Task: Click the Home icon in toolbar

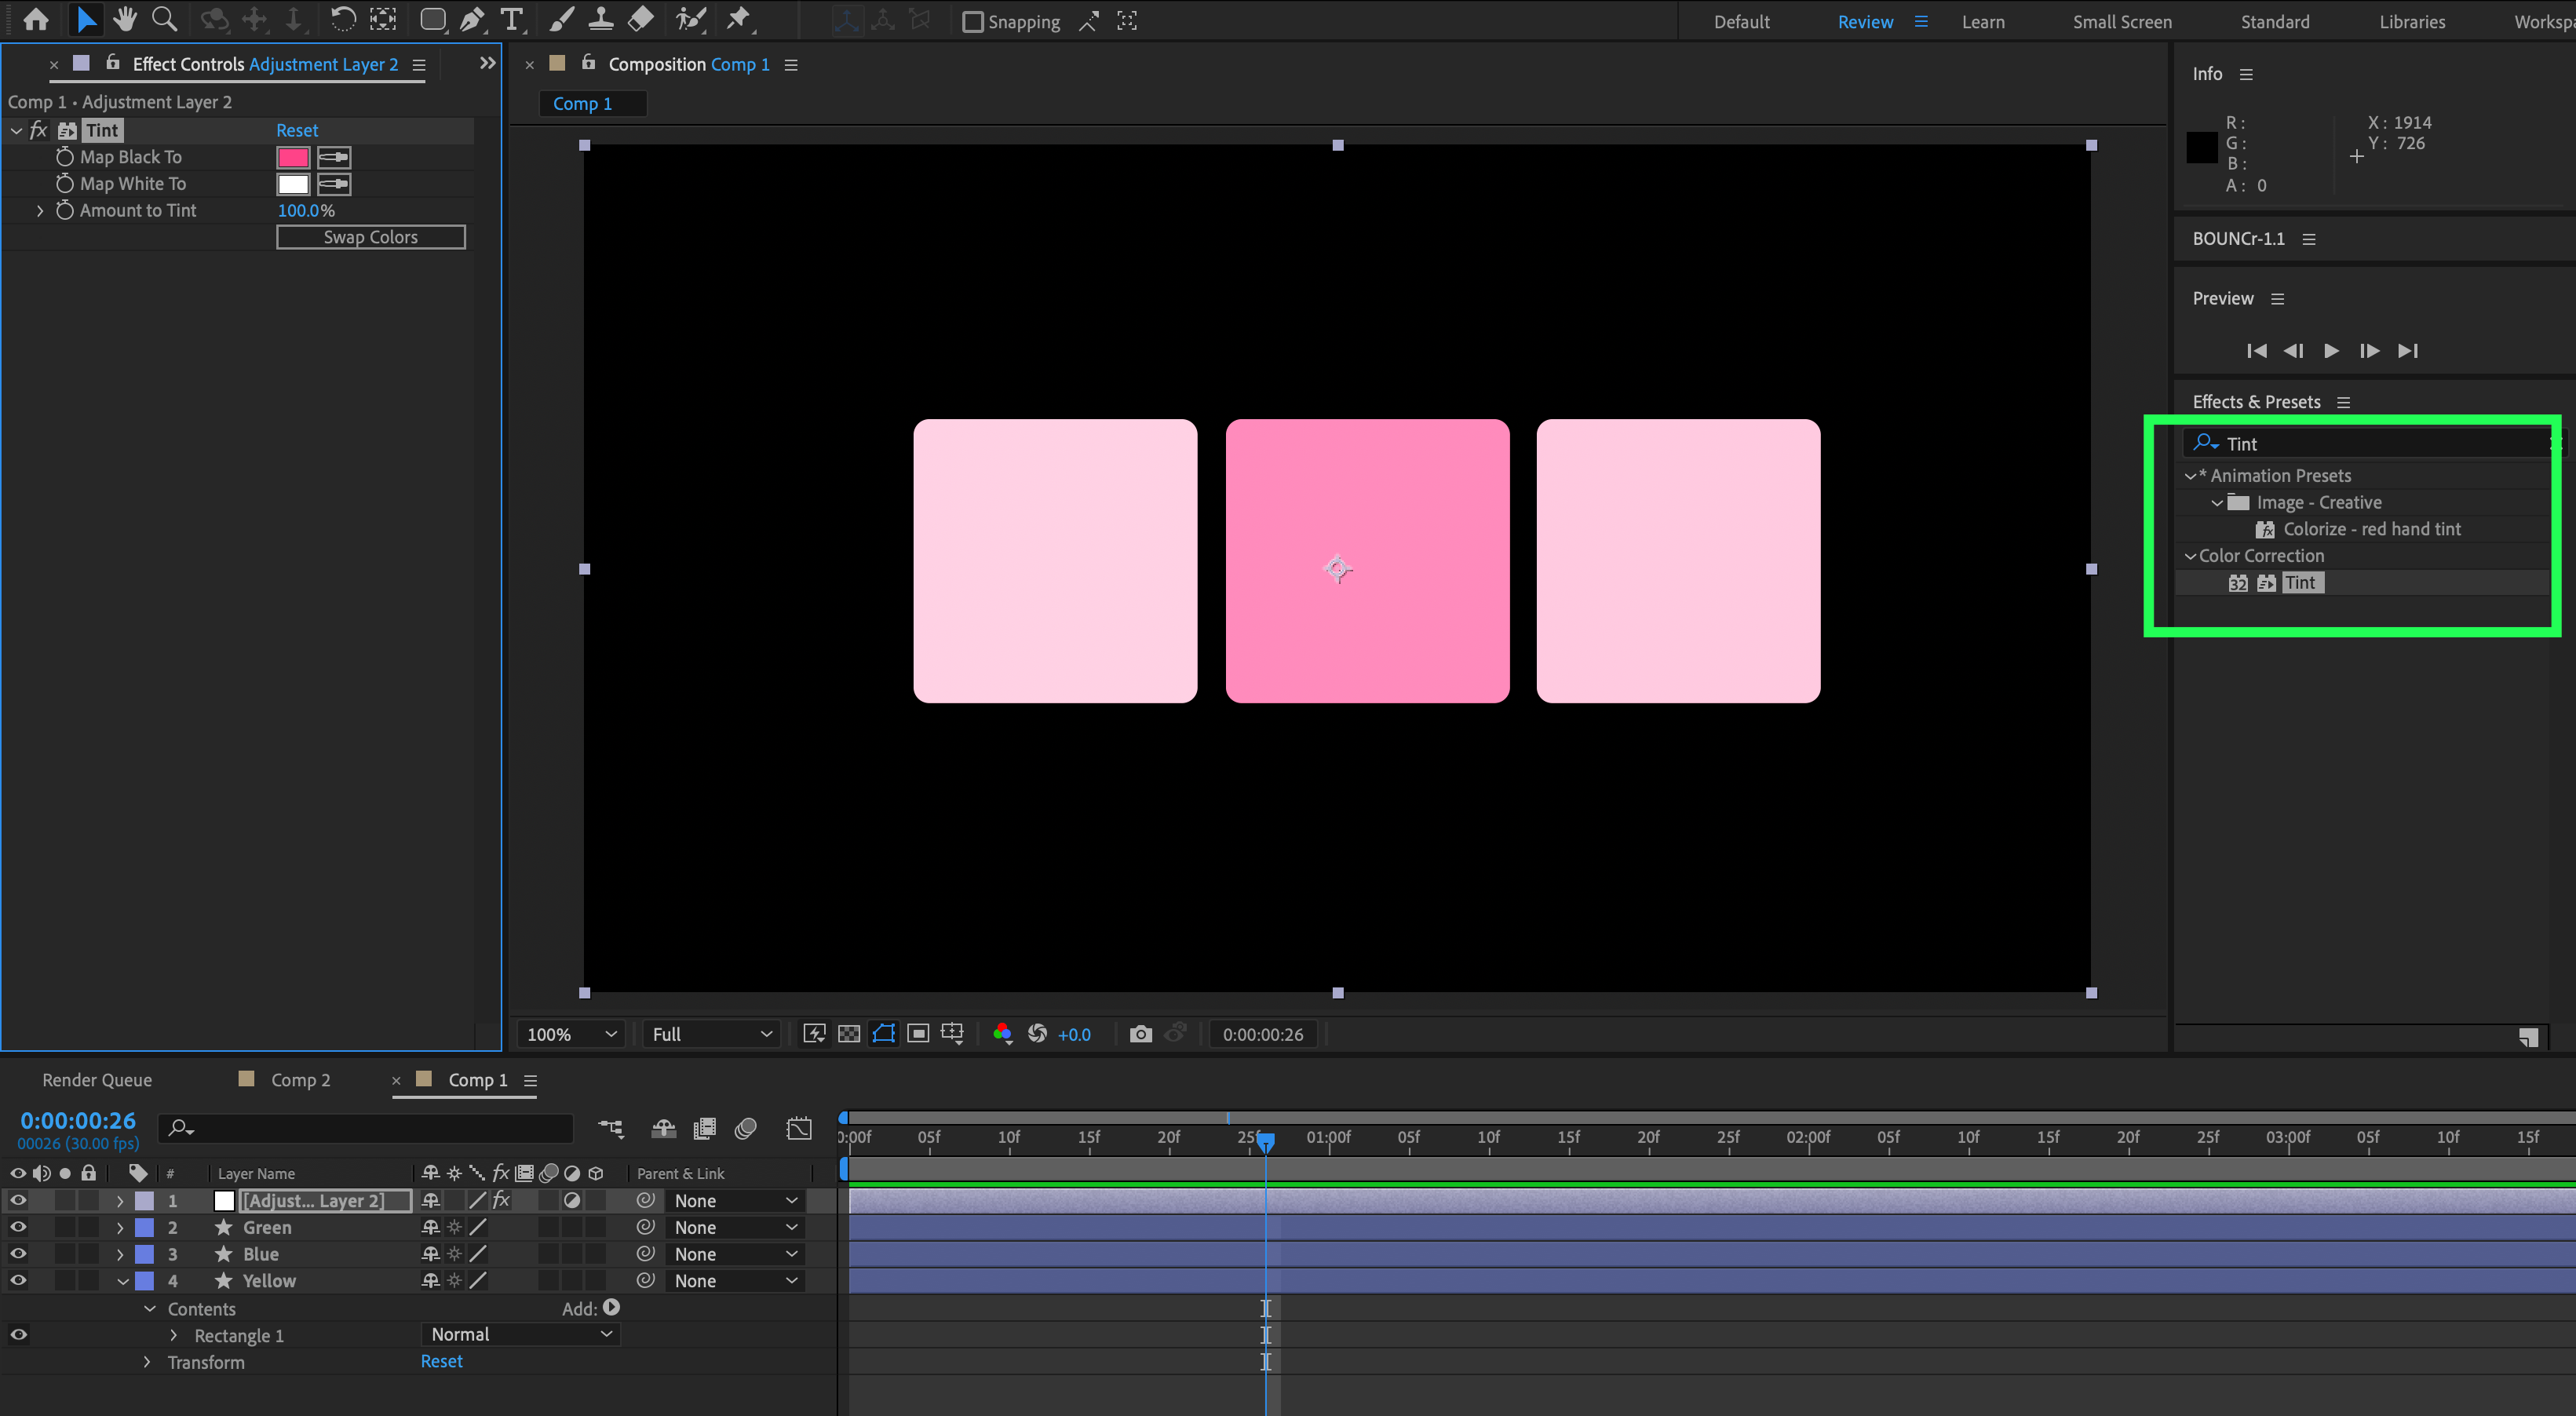Action: (x=36, y=19)
